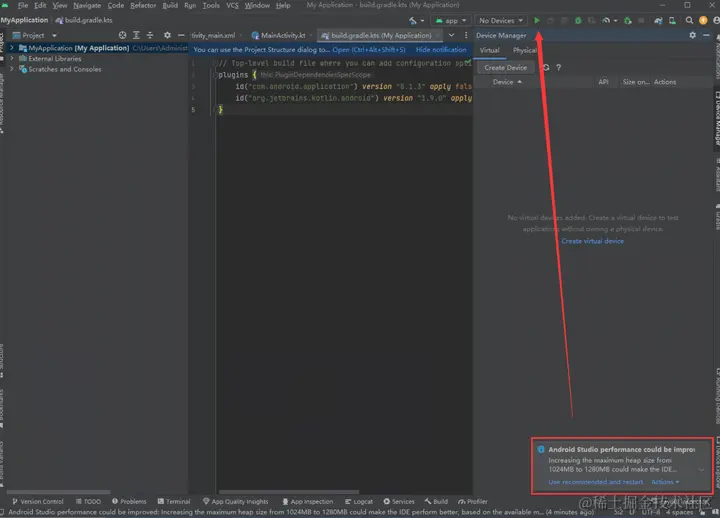Switch to the activity_main.xml editor tab
Screen dimensions: 720x518
pyautogui.click(x=213, y=35)
